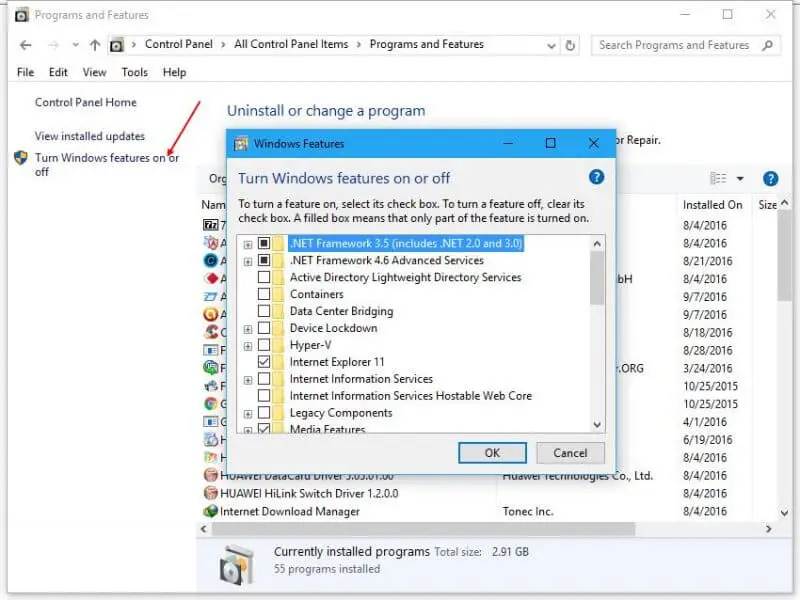Click the 8/21/2016 installed date
Viewport: 800px width, 600px height.
[x=708, y=261]
